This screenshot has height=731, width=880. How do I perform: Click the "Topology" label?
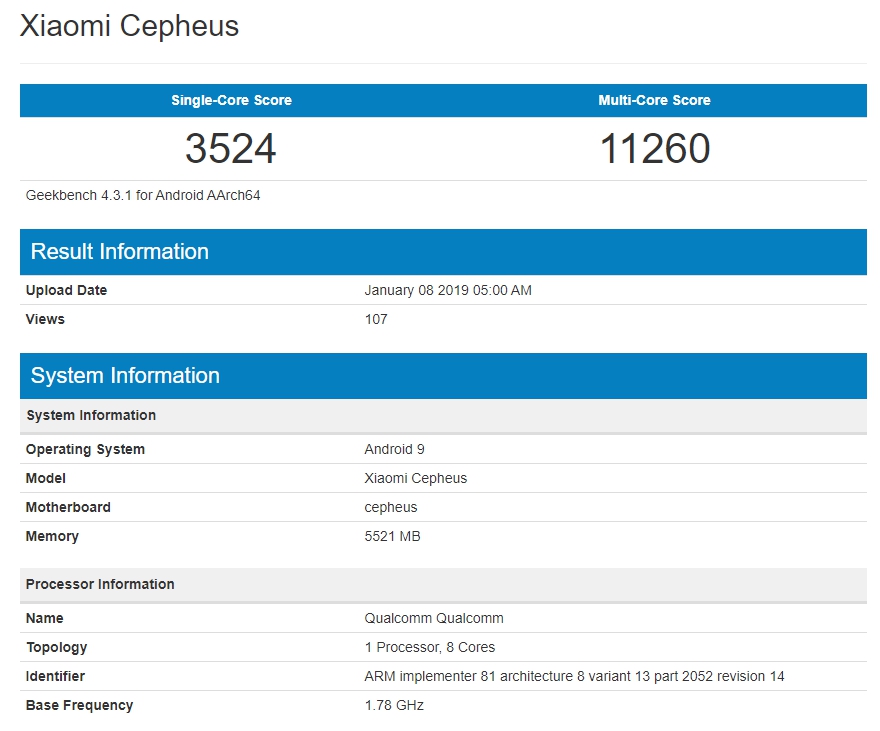[57, 647]
